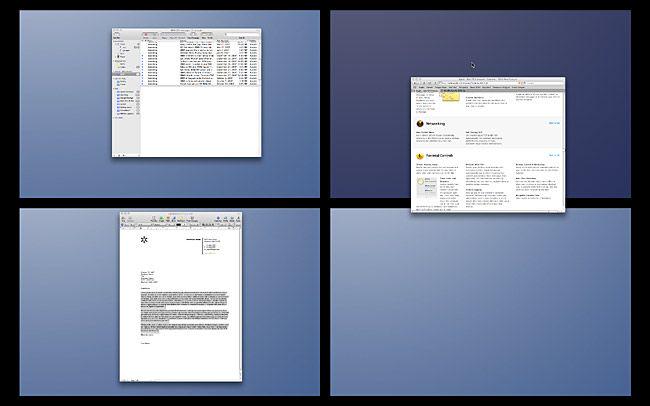Click the Mail search field
The image size is (650, 406).
pyautogui.click(x=241, y=36)
